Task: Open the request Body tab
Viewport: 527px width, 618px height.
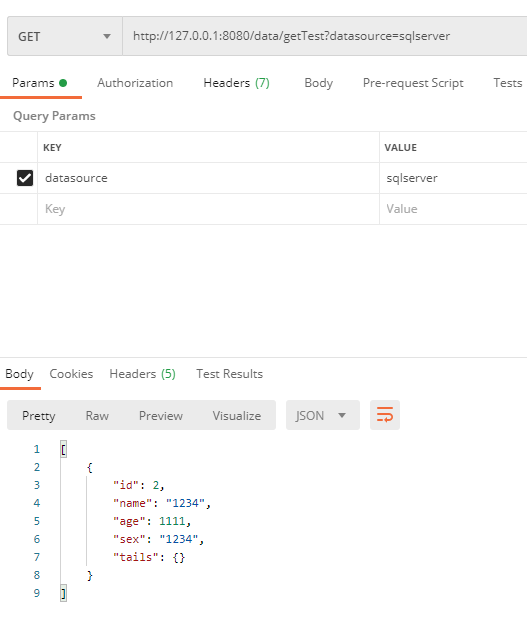Action: point(318,83)
